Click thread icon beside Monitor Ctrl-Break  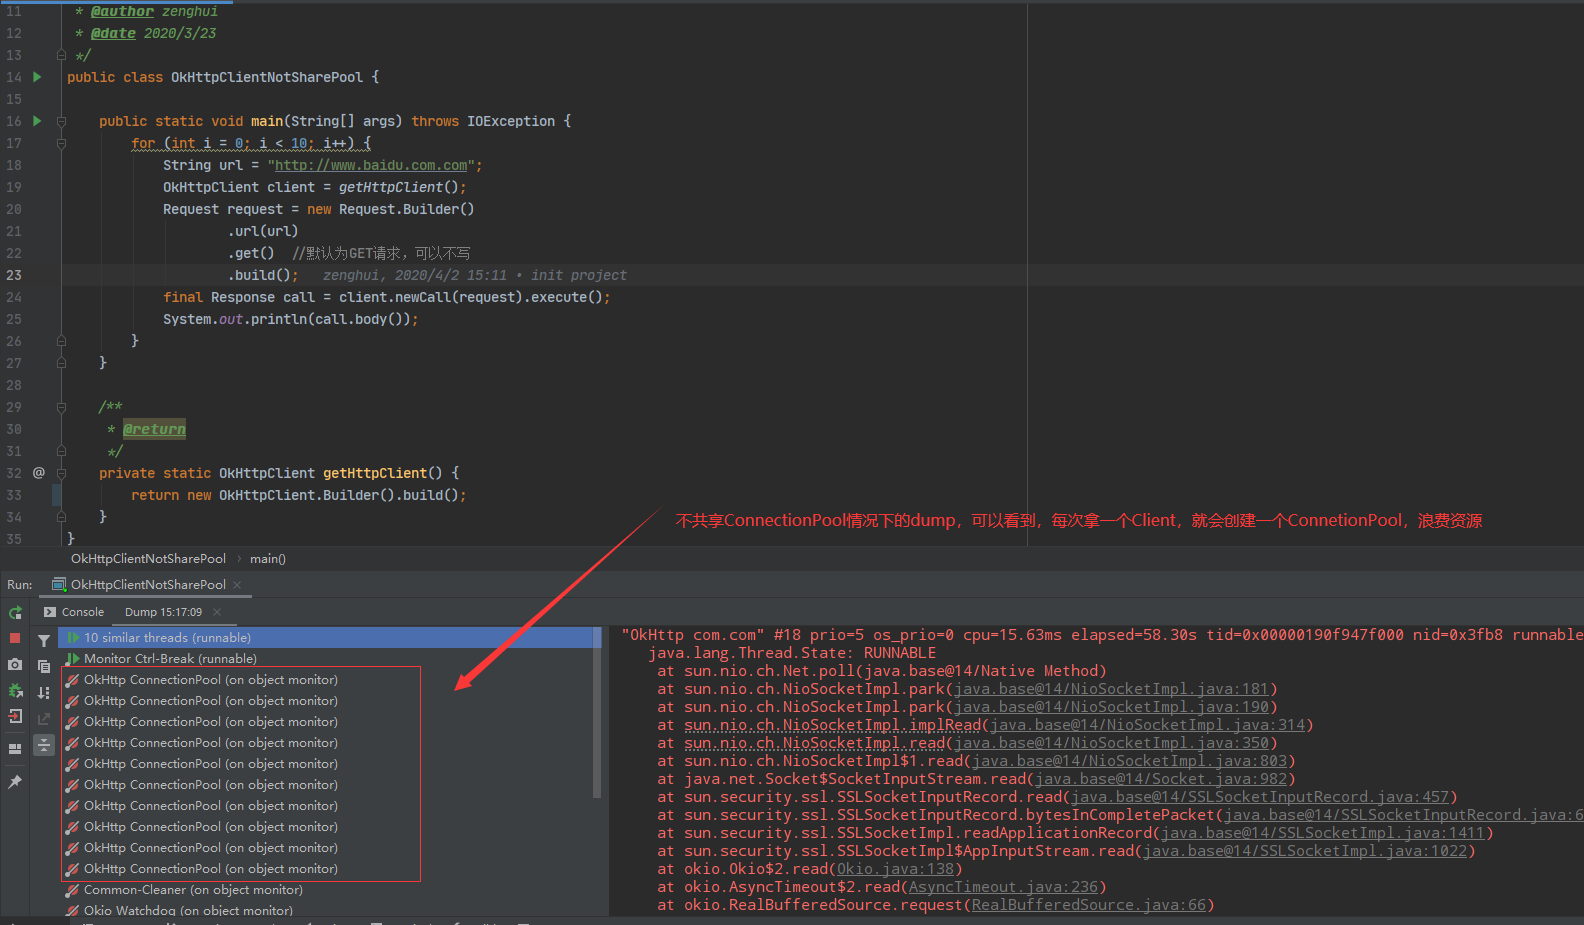pyautogui.click(x=73, y=659)
